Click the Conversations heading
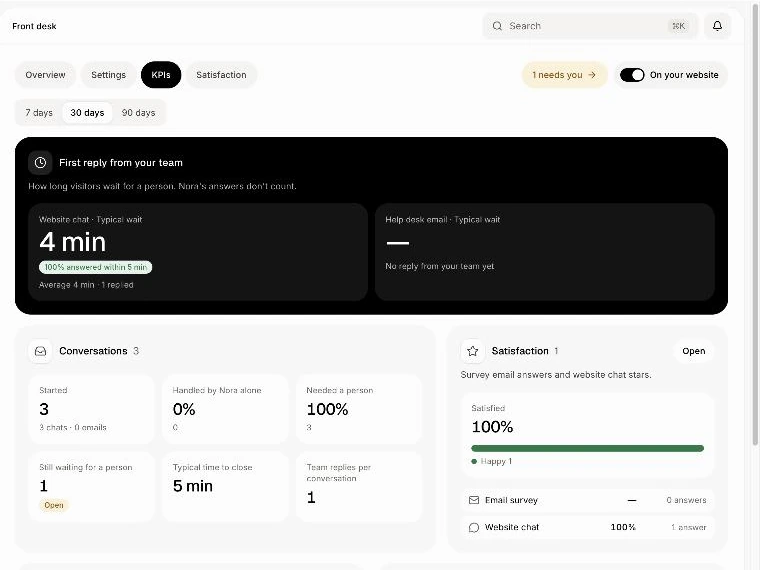The image size is (760, 570). pyautogui.click(x=93, y=351)
